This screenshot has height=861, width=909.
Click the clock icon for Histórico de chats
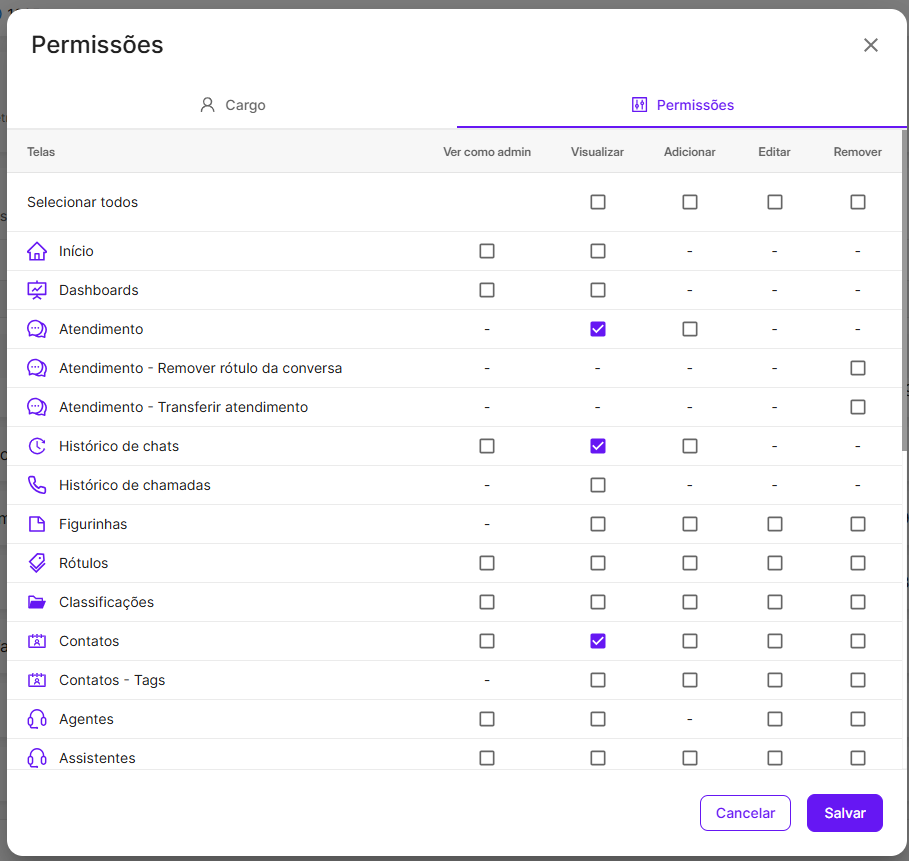coord(37,446)
